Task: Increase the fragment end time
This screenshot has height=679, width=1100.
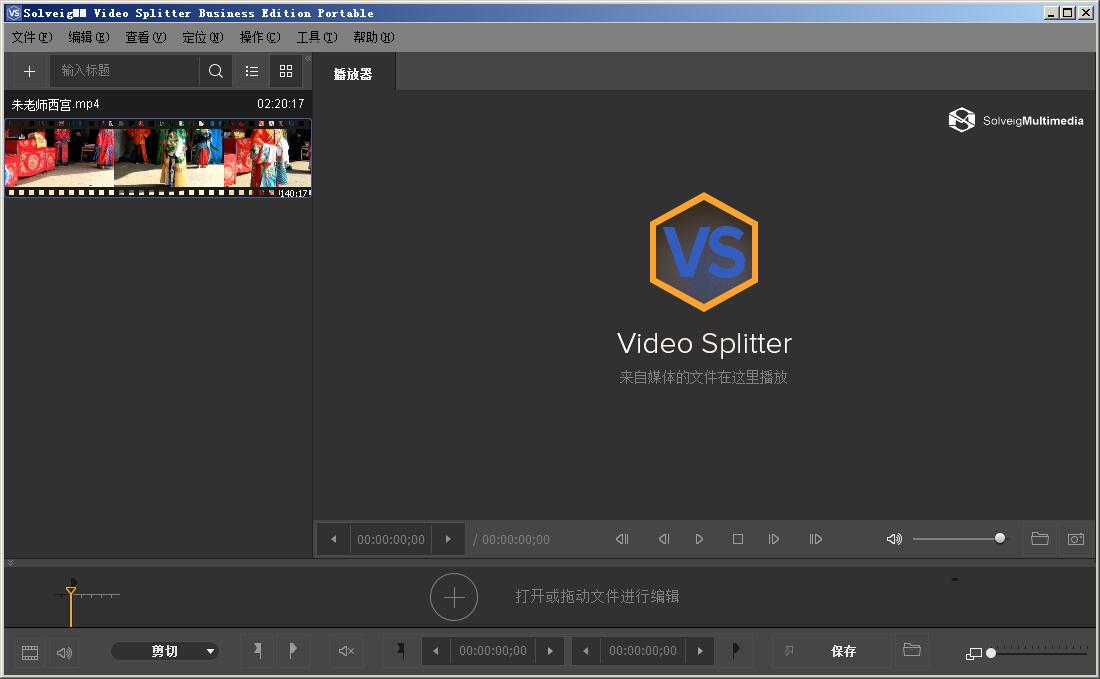Action: point(700,651)
